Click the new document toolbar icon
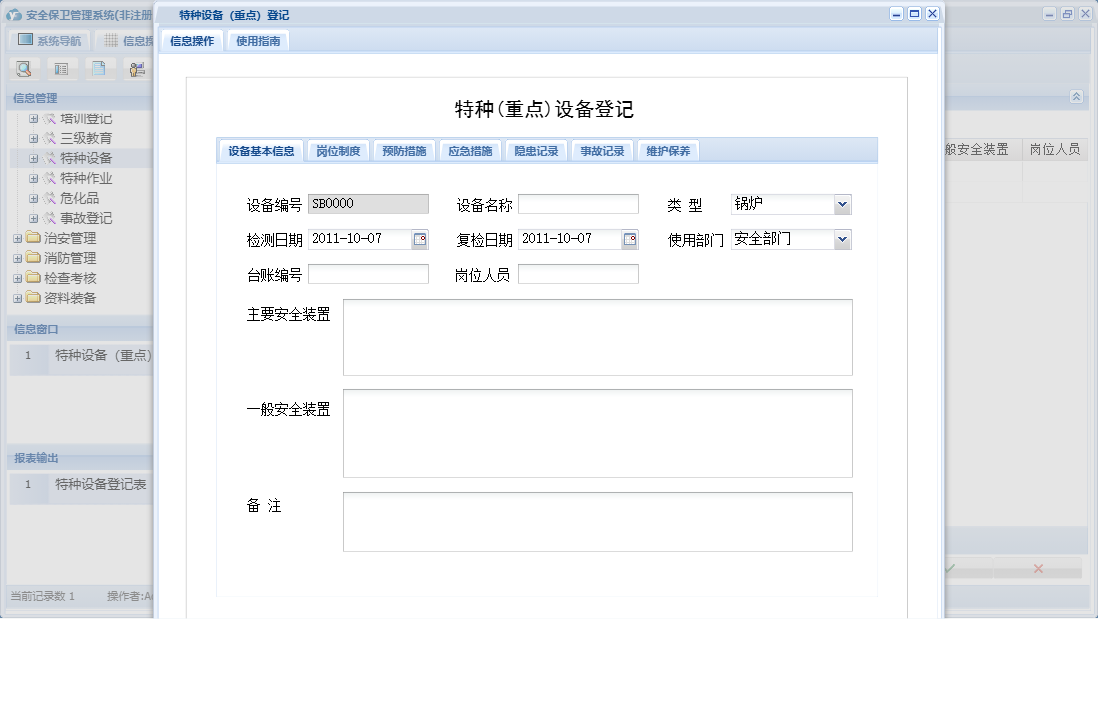Viewport: 1098px width, 715px height. pos(97,68)
